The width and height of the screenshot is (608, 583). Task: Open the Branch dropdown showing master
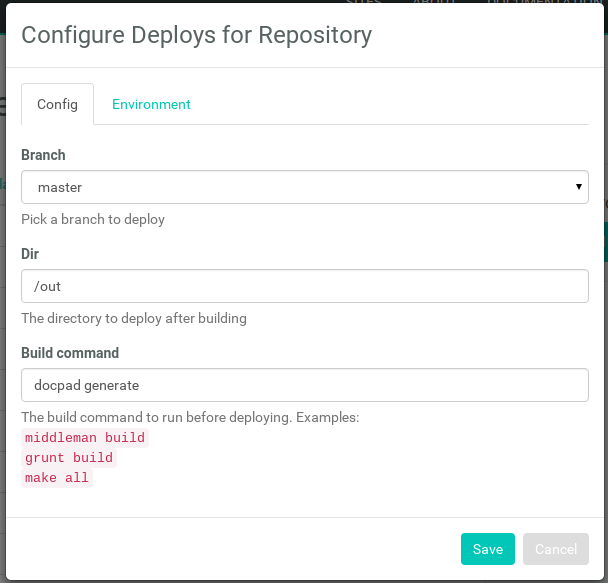305,187
